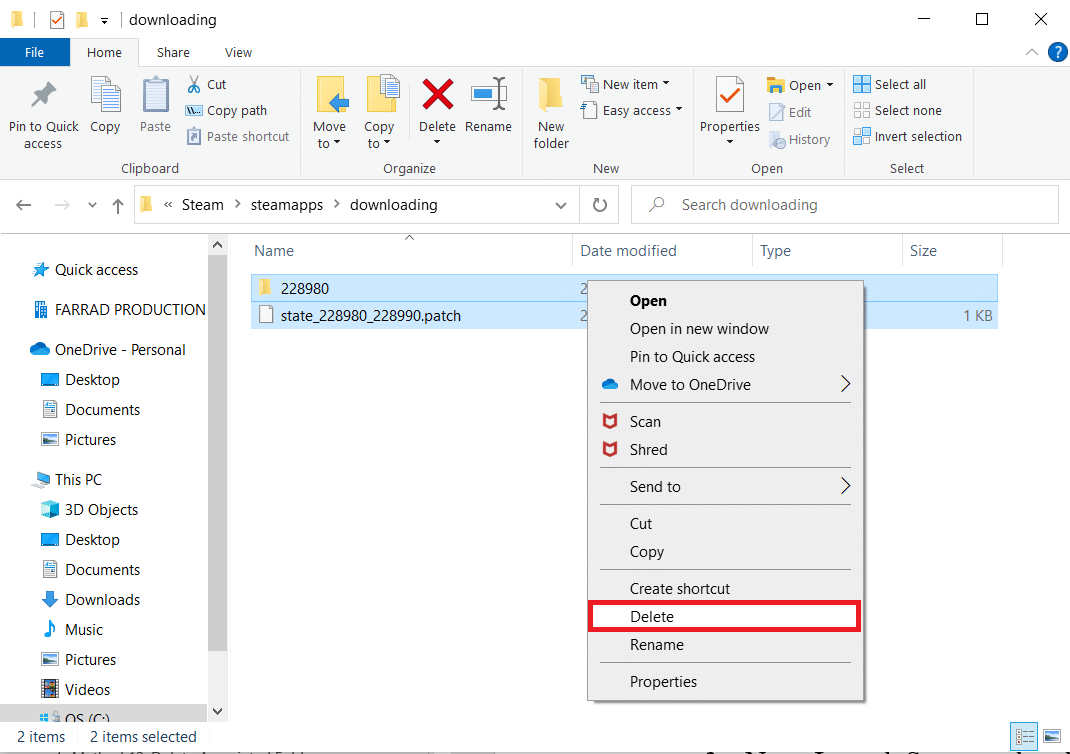The width and height of the screenshot is (1070, 754).
Task: Click navigation pane scroll up arrow
Action: [x=217, y=245]
